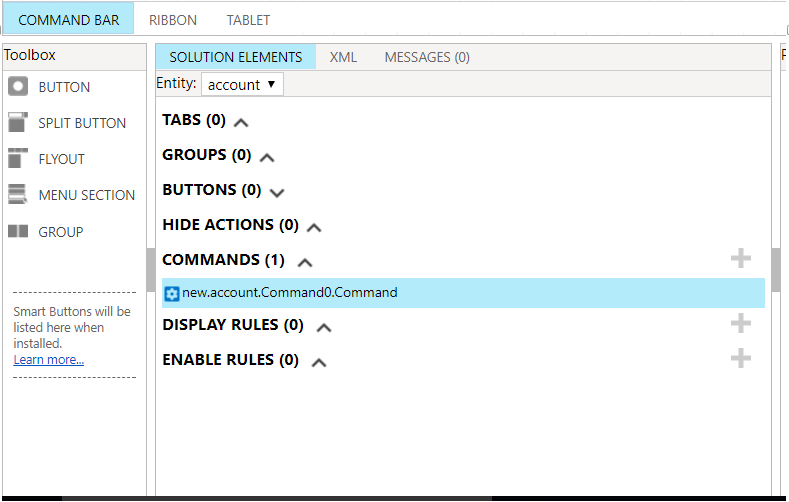Expand the Buttons (0) section
This screenshot has height=502, width=789.
click(x=277, y=192)
